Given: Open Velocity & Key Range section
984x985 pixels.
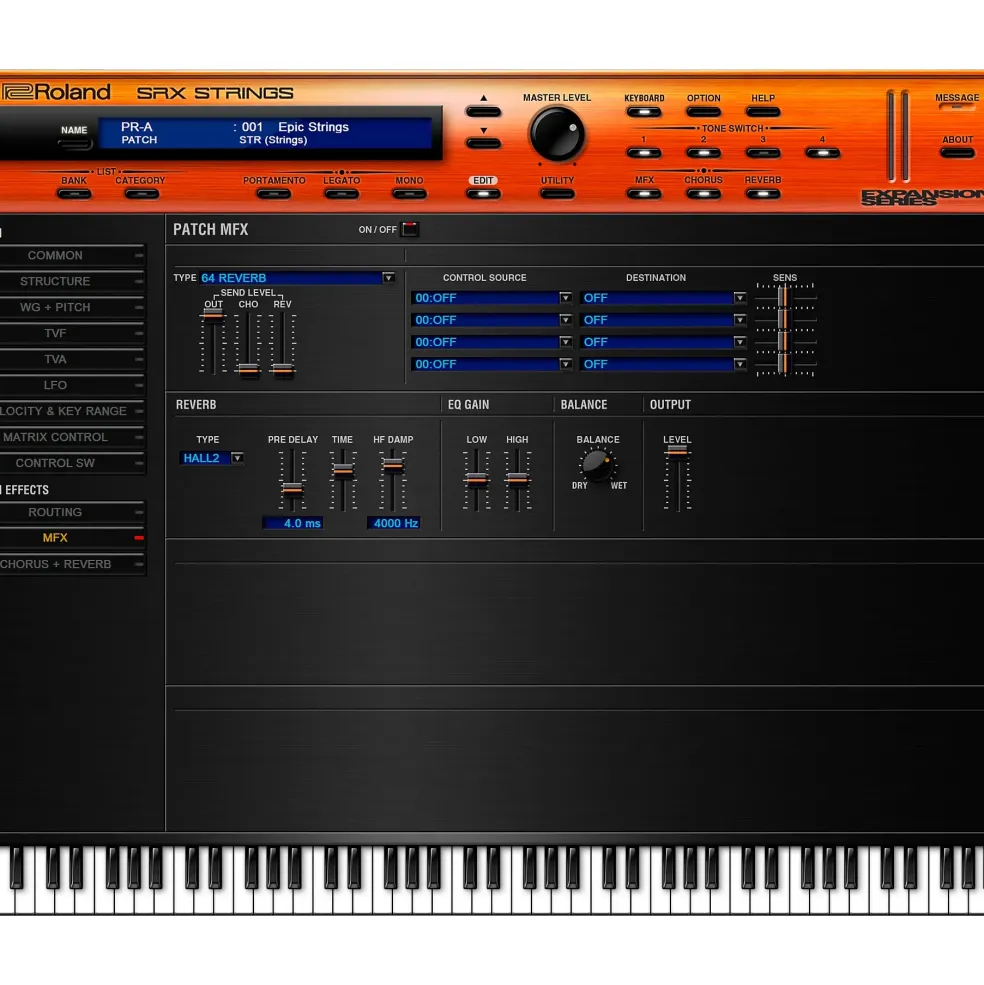Looking at the screenshot, I should pyautogui.click(x=72, y=411).
